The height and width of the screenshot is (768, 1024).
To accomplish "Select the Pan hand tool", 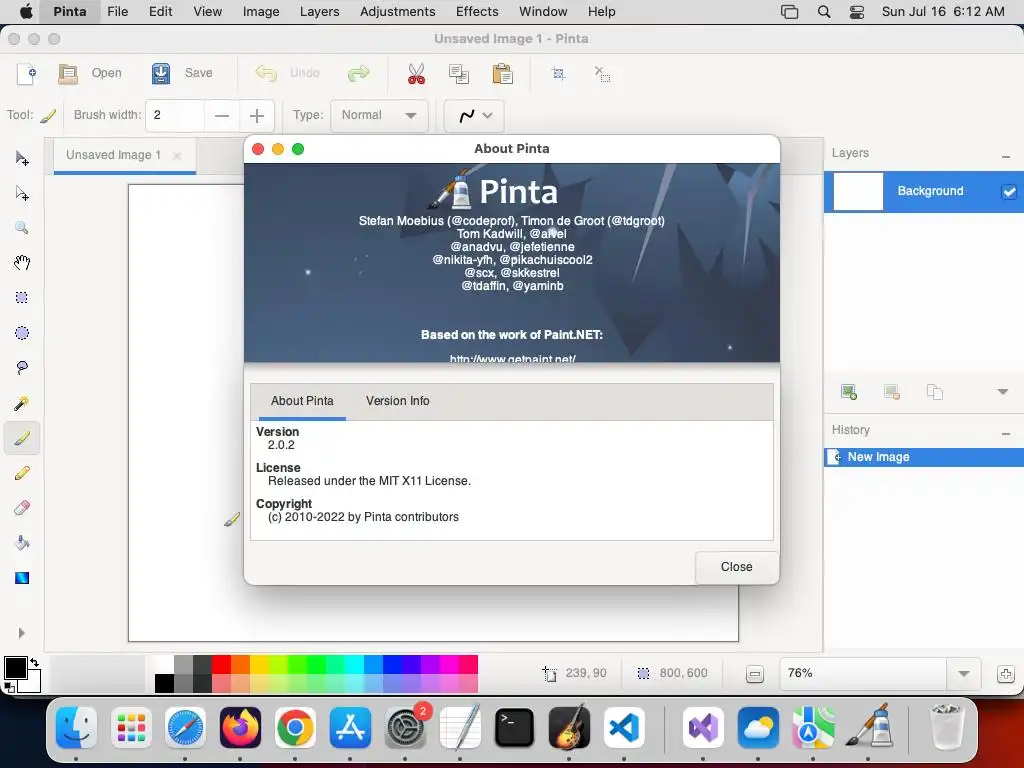I will coord(22,263).
